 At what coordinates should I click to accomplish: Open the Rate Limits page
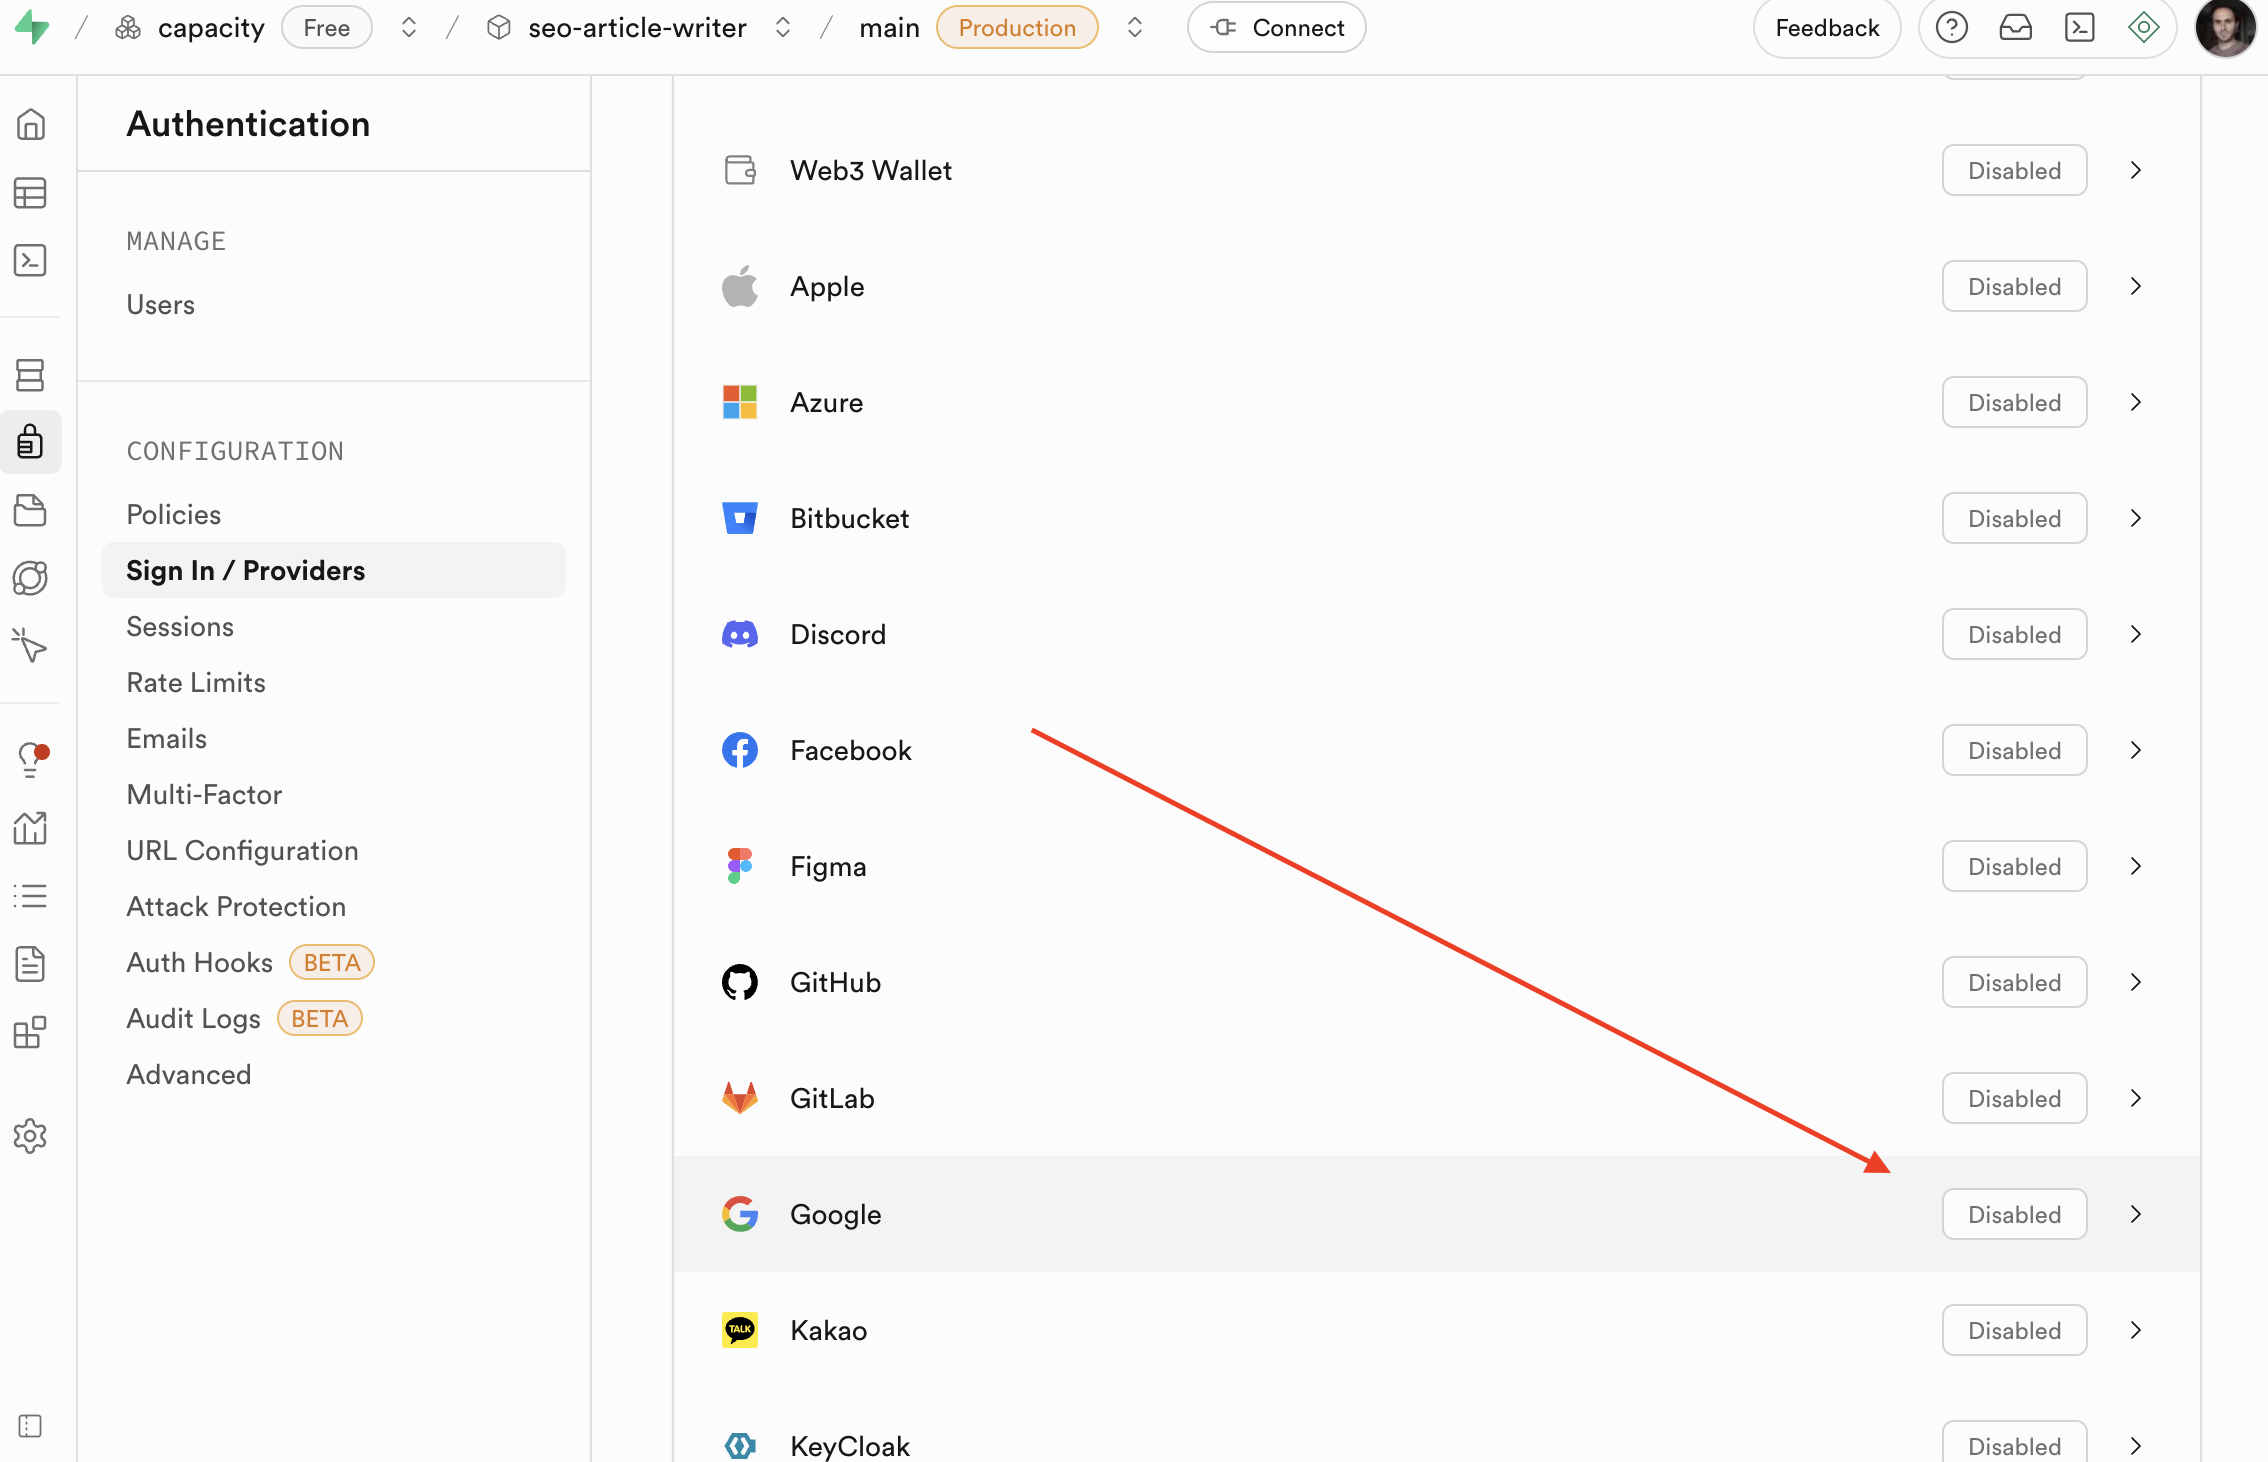196,683
